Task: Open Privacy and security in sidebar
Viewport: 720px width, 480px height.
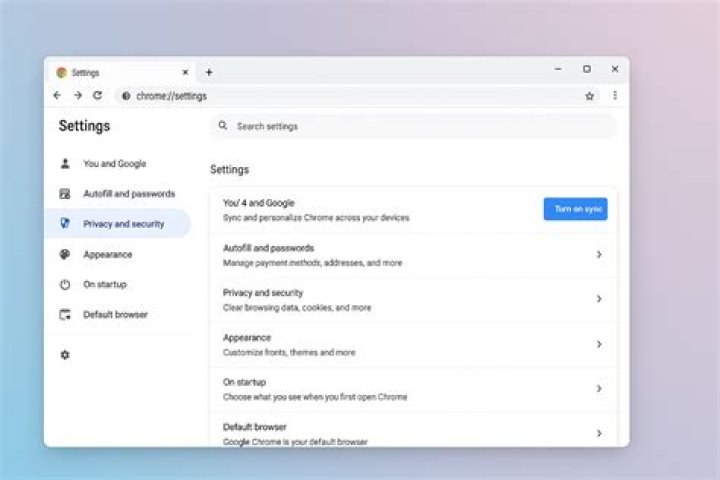Action: tap(118, 224)
